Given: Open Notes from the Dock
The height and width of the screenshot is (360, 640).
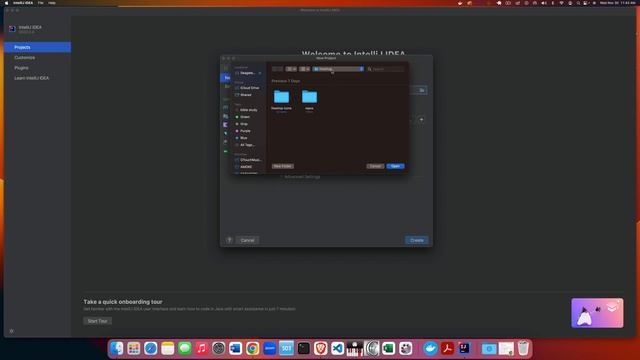Looking at the screenshot, I should pos(168,348).
